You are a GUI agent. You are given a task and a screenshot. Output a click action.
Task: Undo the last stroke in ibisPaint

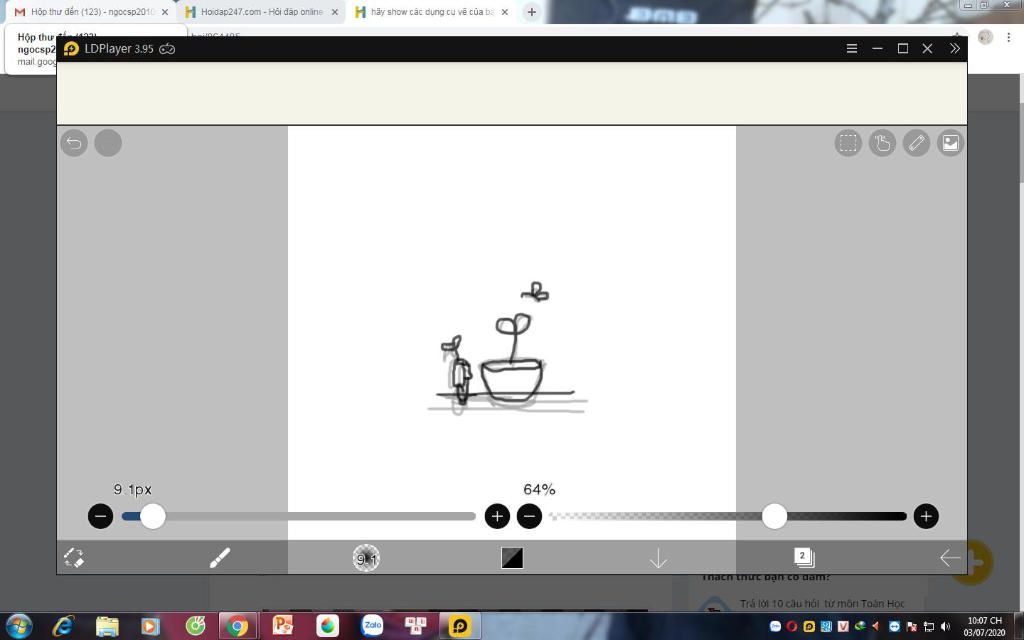tap(74, 143)
